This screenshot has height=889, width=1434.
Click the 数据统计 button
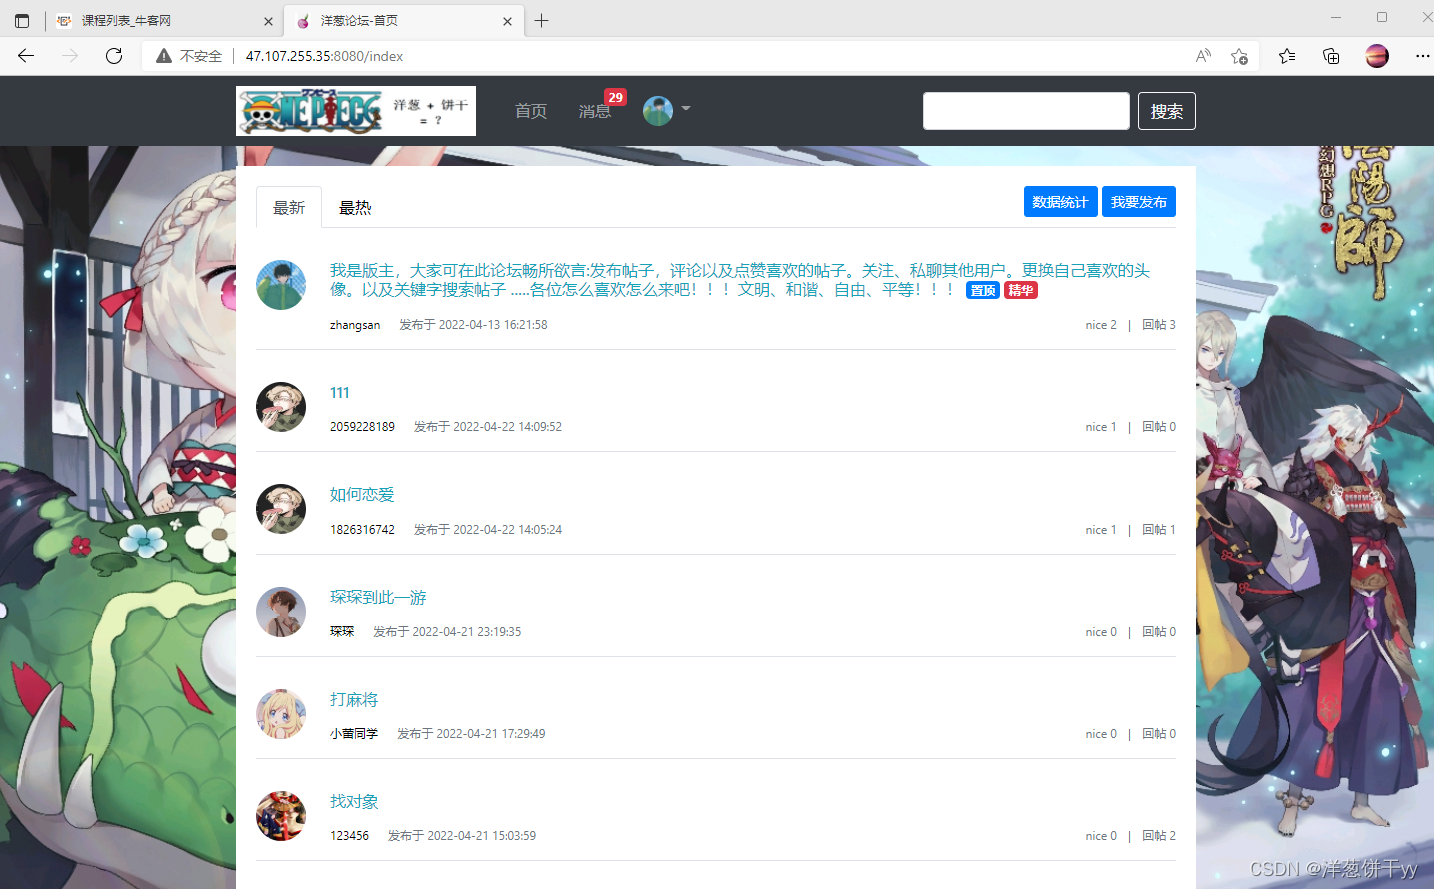[x=1061, y=201]
